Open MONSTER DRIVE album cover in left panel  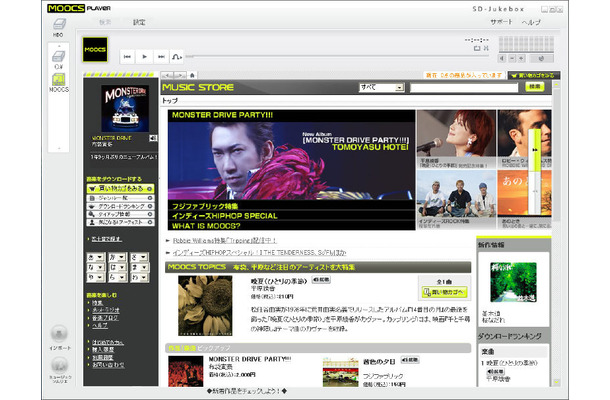[125, 109]
